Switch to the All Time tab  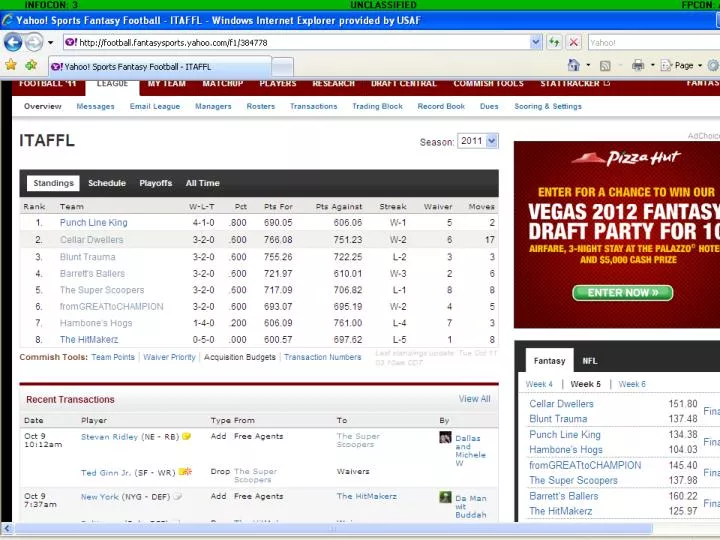tap(202, 183)
